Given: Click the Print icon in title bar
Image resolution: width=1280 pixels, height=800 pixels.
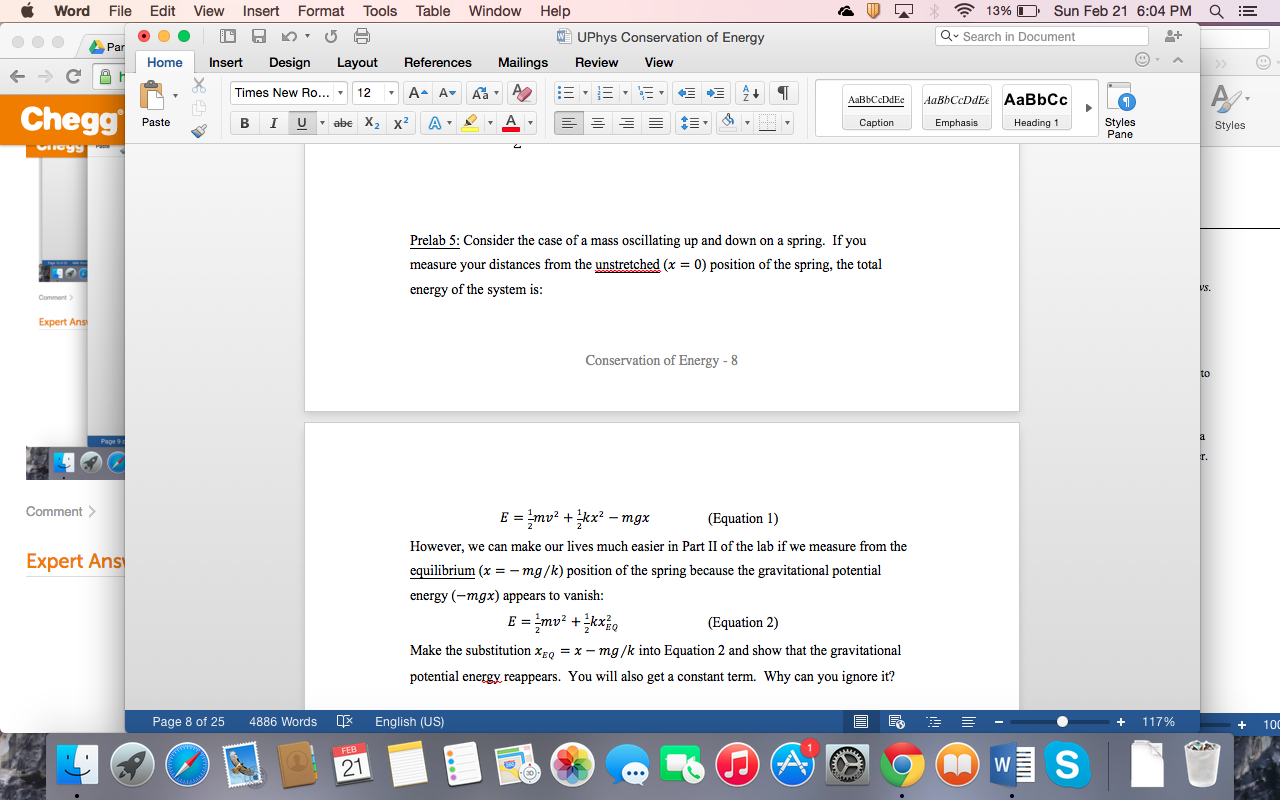Looking at the screenshot, I should (362, 37).
